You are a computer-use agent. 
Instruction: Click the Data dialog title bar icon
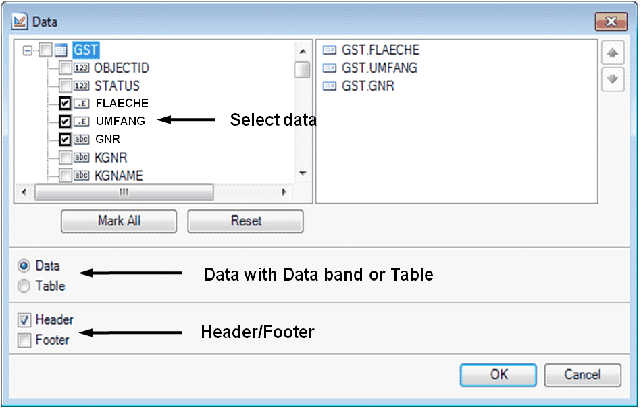click(x=21, y=19)
